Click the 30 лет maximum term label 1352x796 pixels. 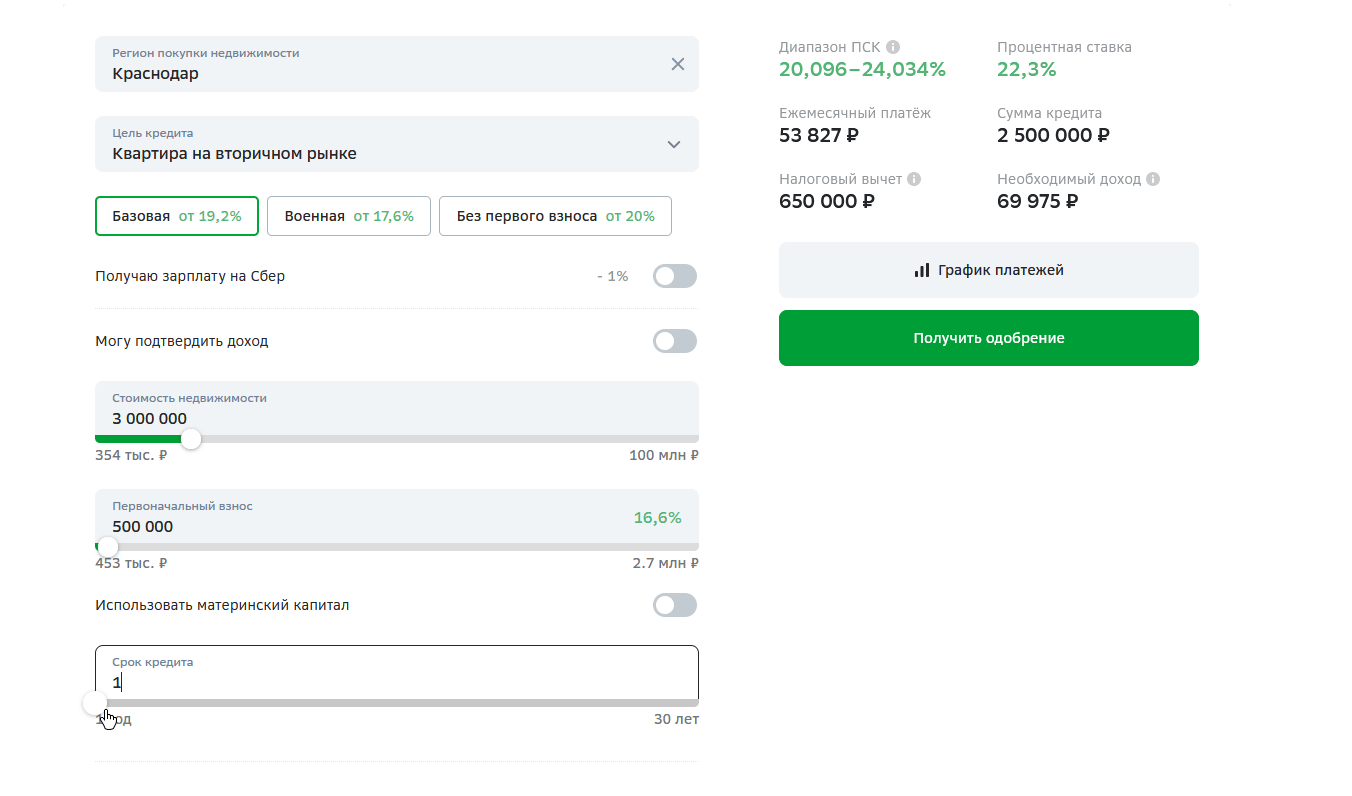[x=676, y=719]
